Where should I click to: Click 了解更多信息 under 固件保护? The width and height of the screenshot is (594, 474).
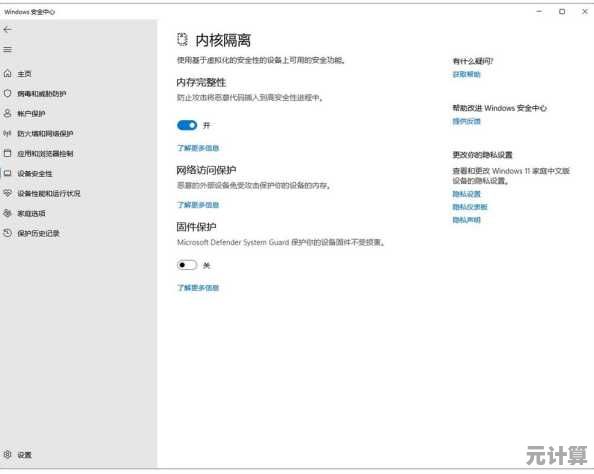point(198,288)
